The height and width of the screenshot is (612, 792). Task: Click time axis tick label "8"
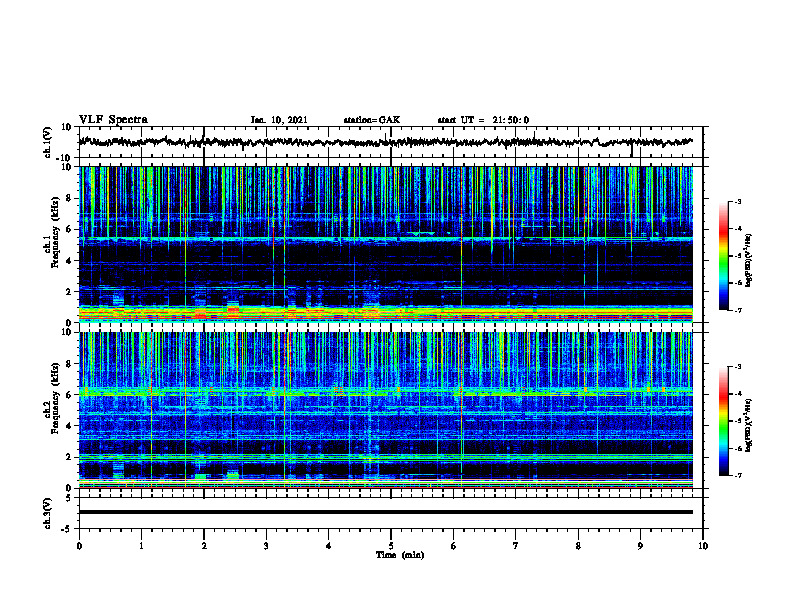[x=578, y=546]
